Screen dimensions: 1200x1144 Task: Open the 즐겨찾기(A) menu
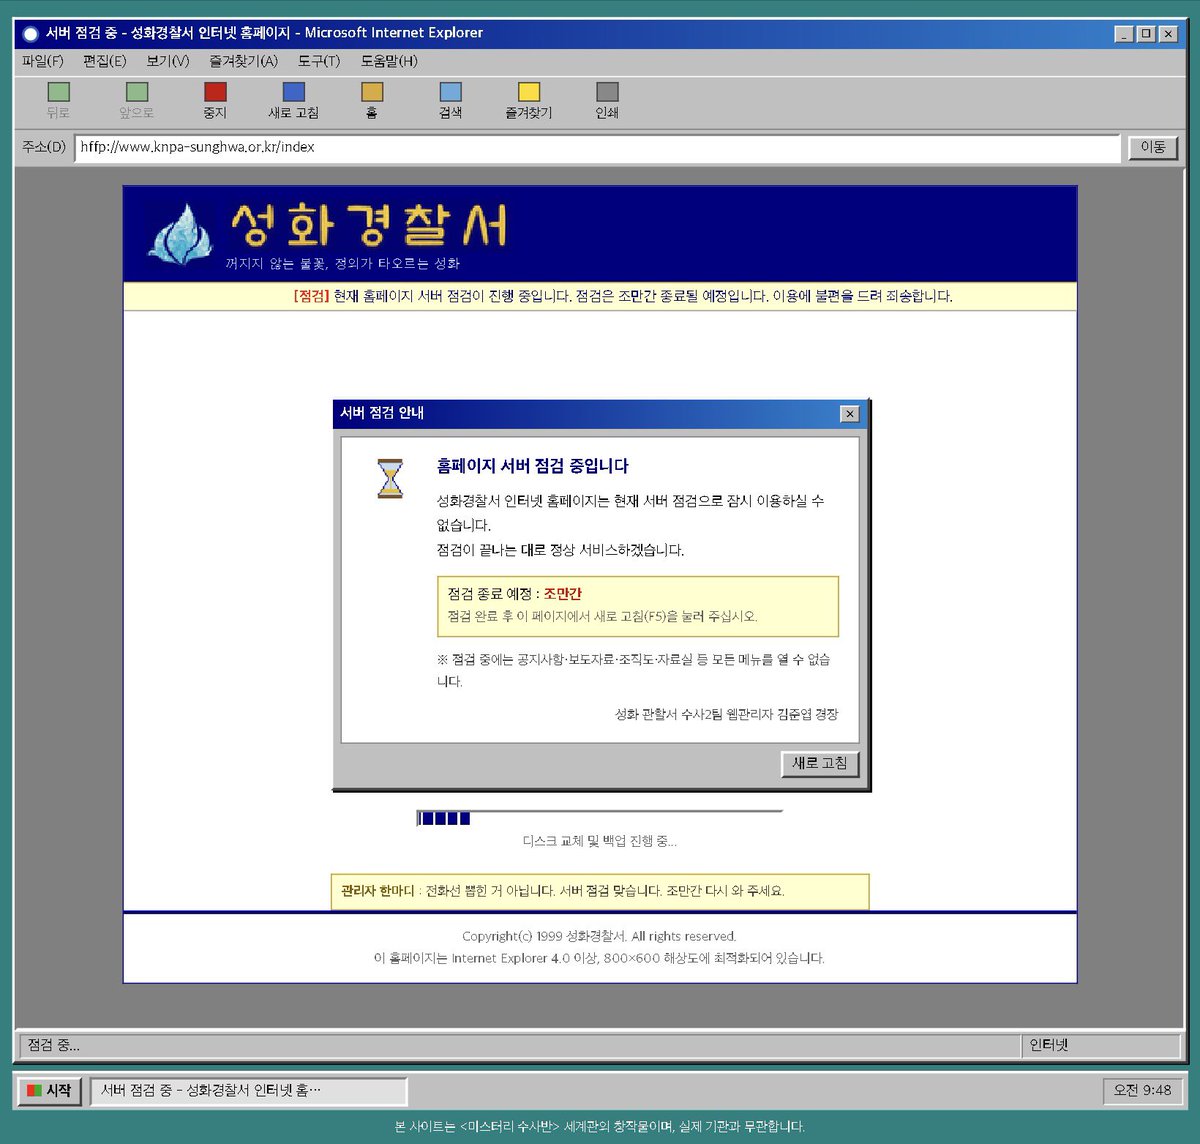point(243,61)
